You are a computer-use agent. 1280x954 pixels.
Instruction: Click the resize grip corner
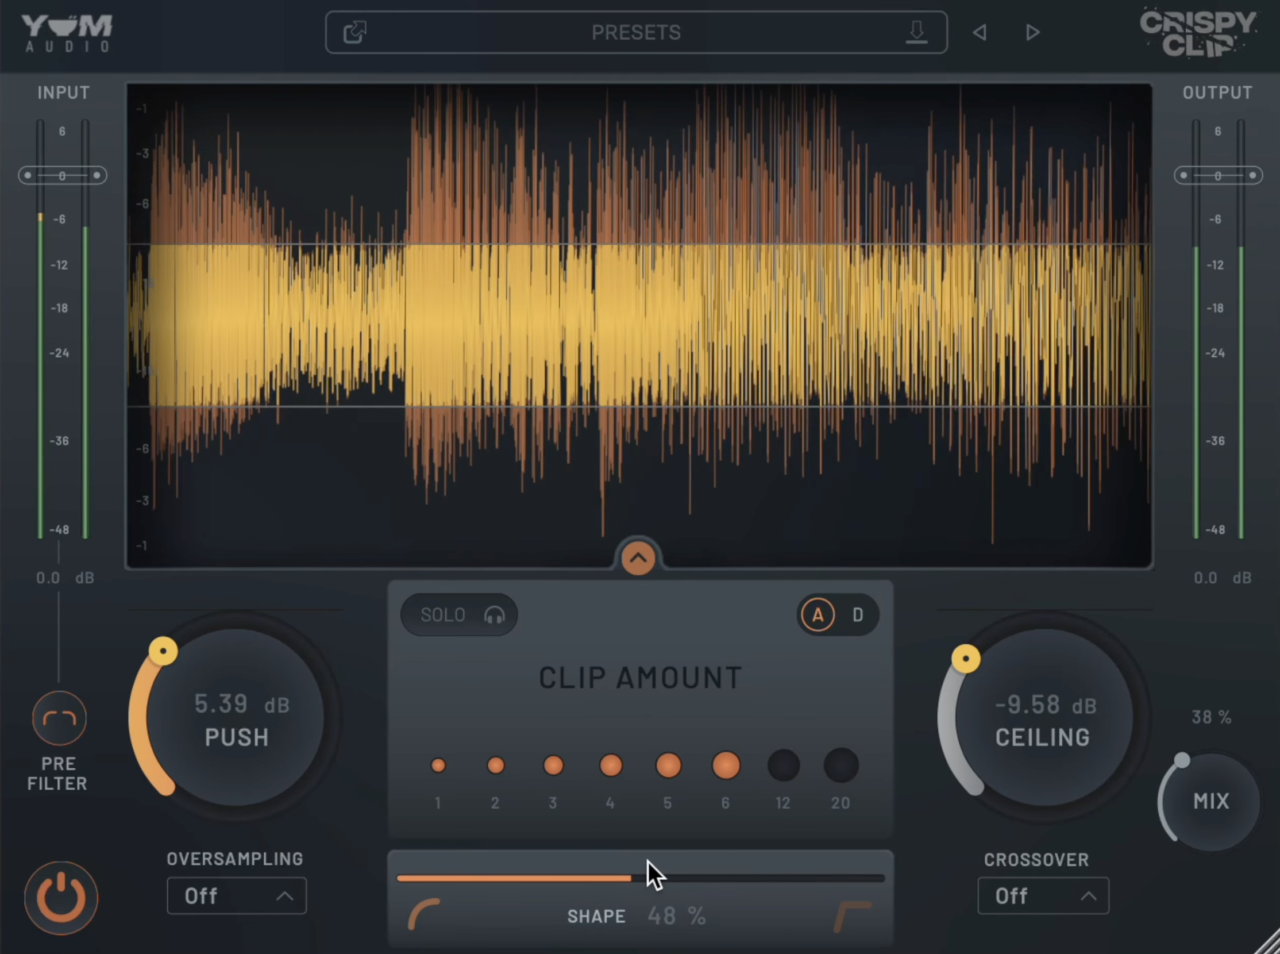tap(1266, 941)
